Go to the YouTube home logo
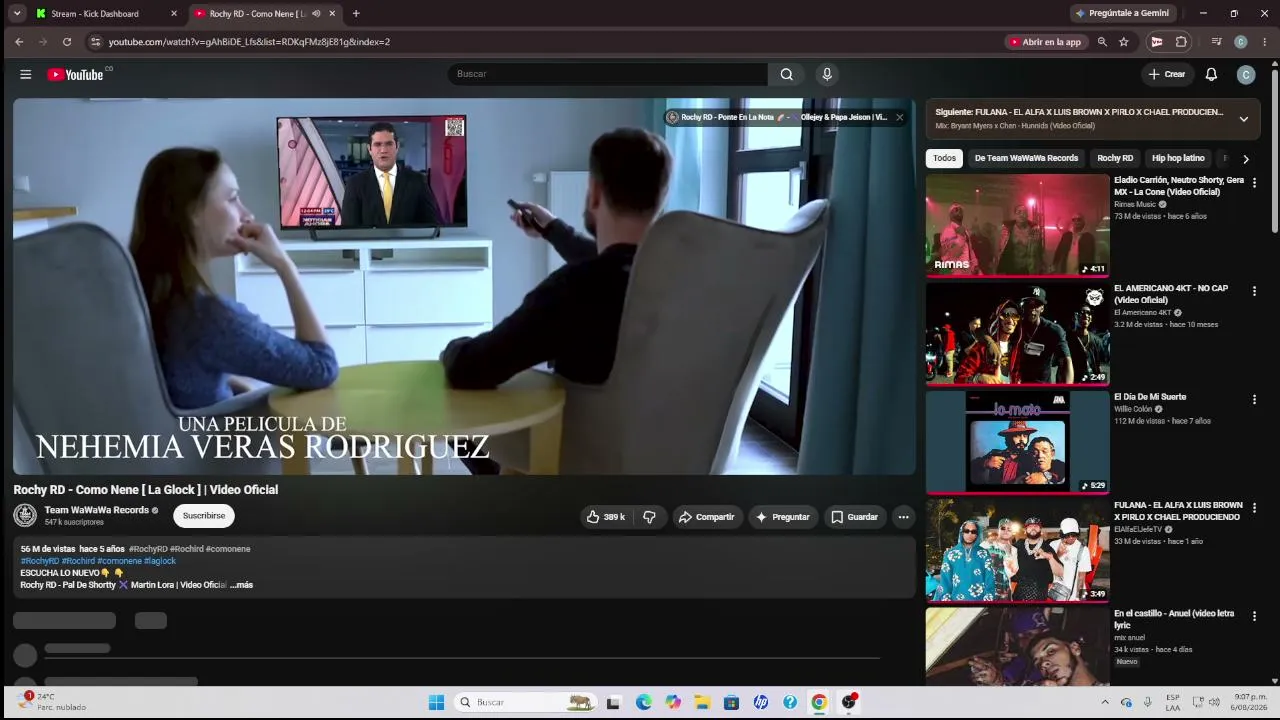Viewport: 1280px width, 720px height. tap(75, 74)
